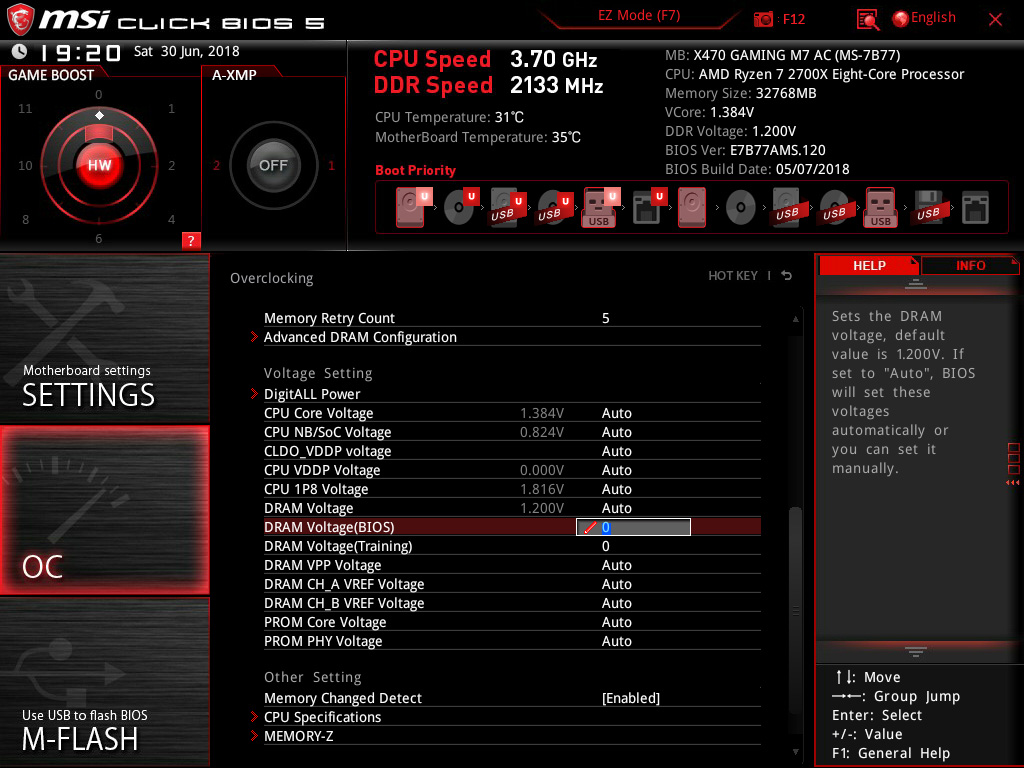
Task: Toggle Memory Changed Detect [Enabled] setting
Action: (631, 698)
